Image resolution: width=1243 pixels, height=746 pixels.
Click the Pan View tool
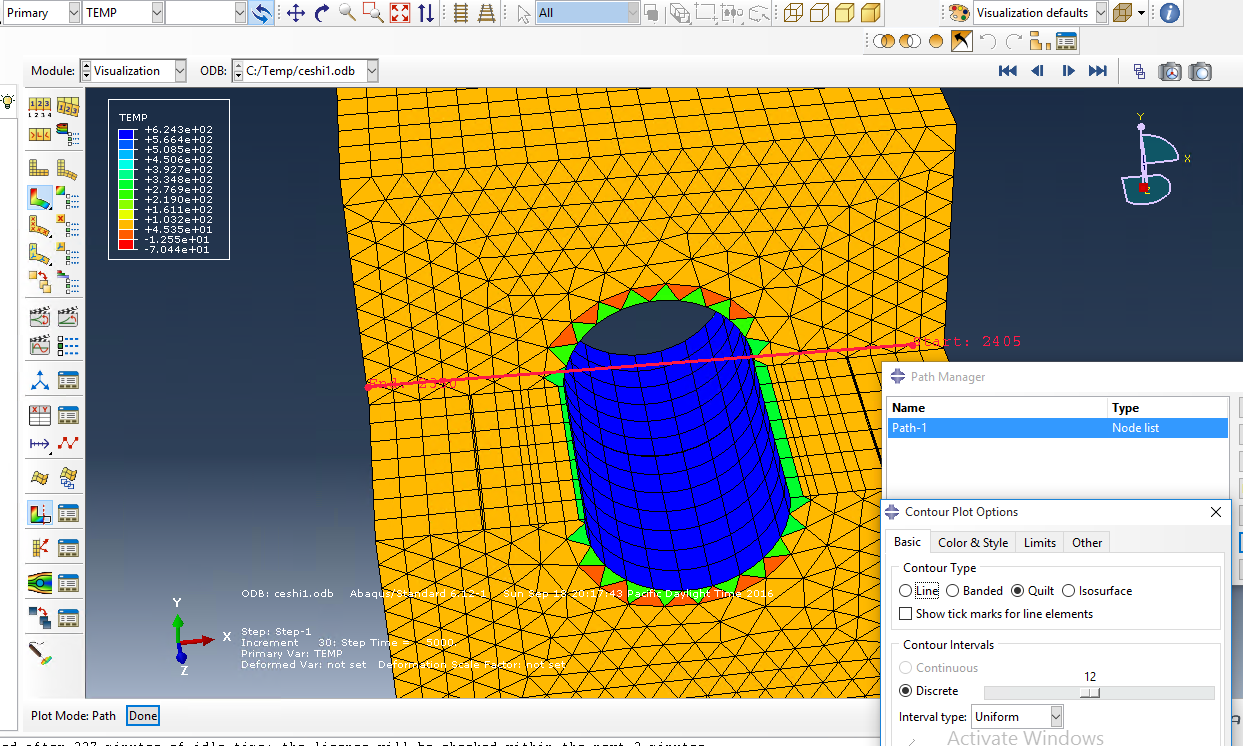click(x=295, y=13)
